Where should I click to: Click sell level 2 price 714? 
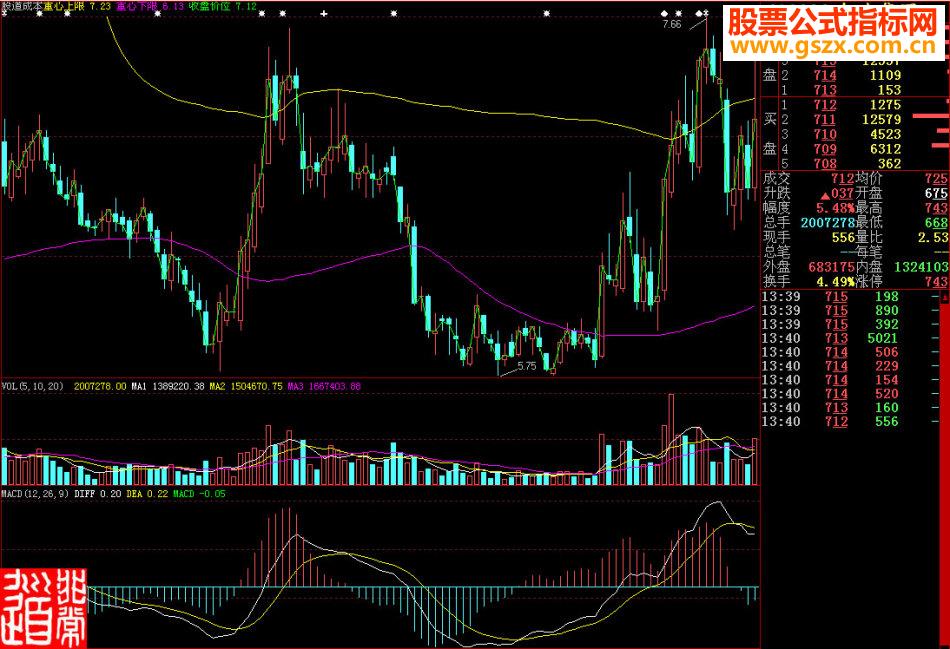pos(825,75)
